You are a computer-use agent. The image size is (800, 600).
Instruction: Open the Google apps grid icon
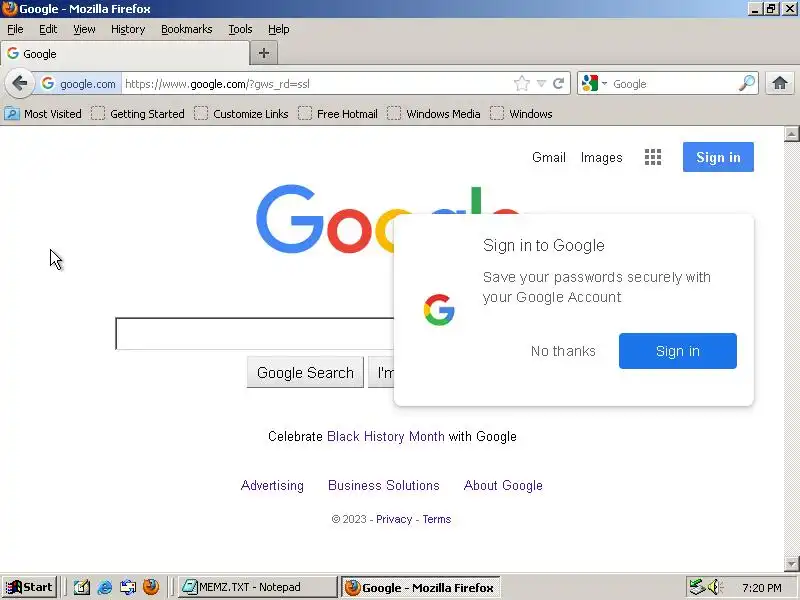tap(653, 157)
